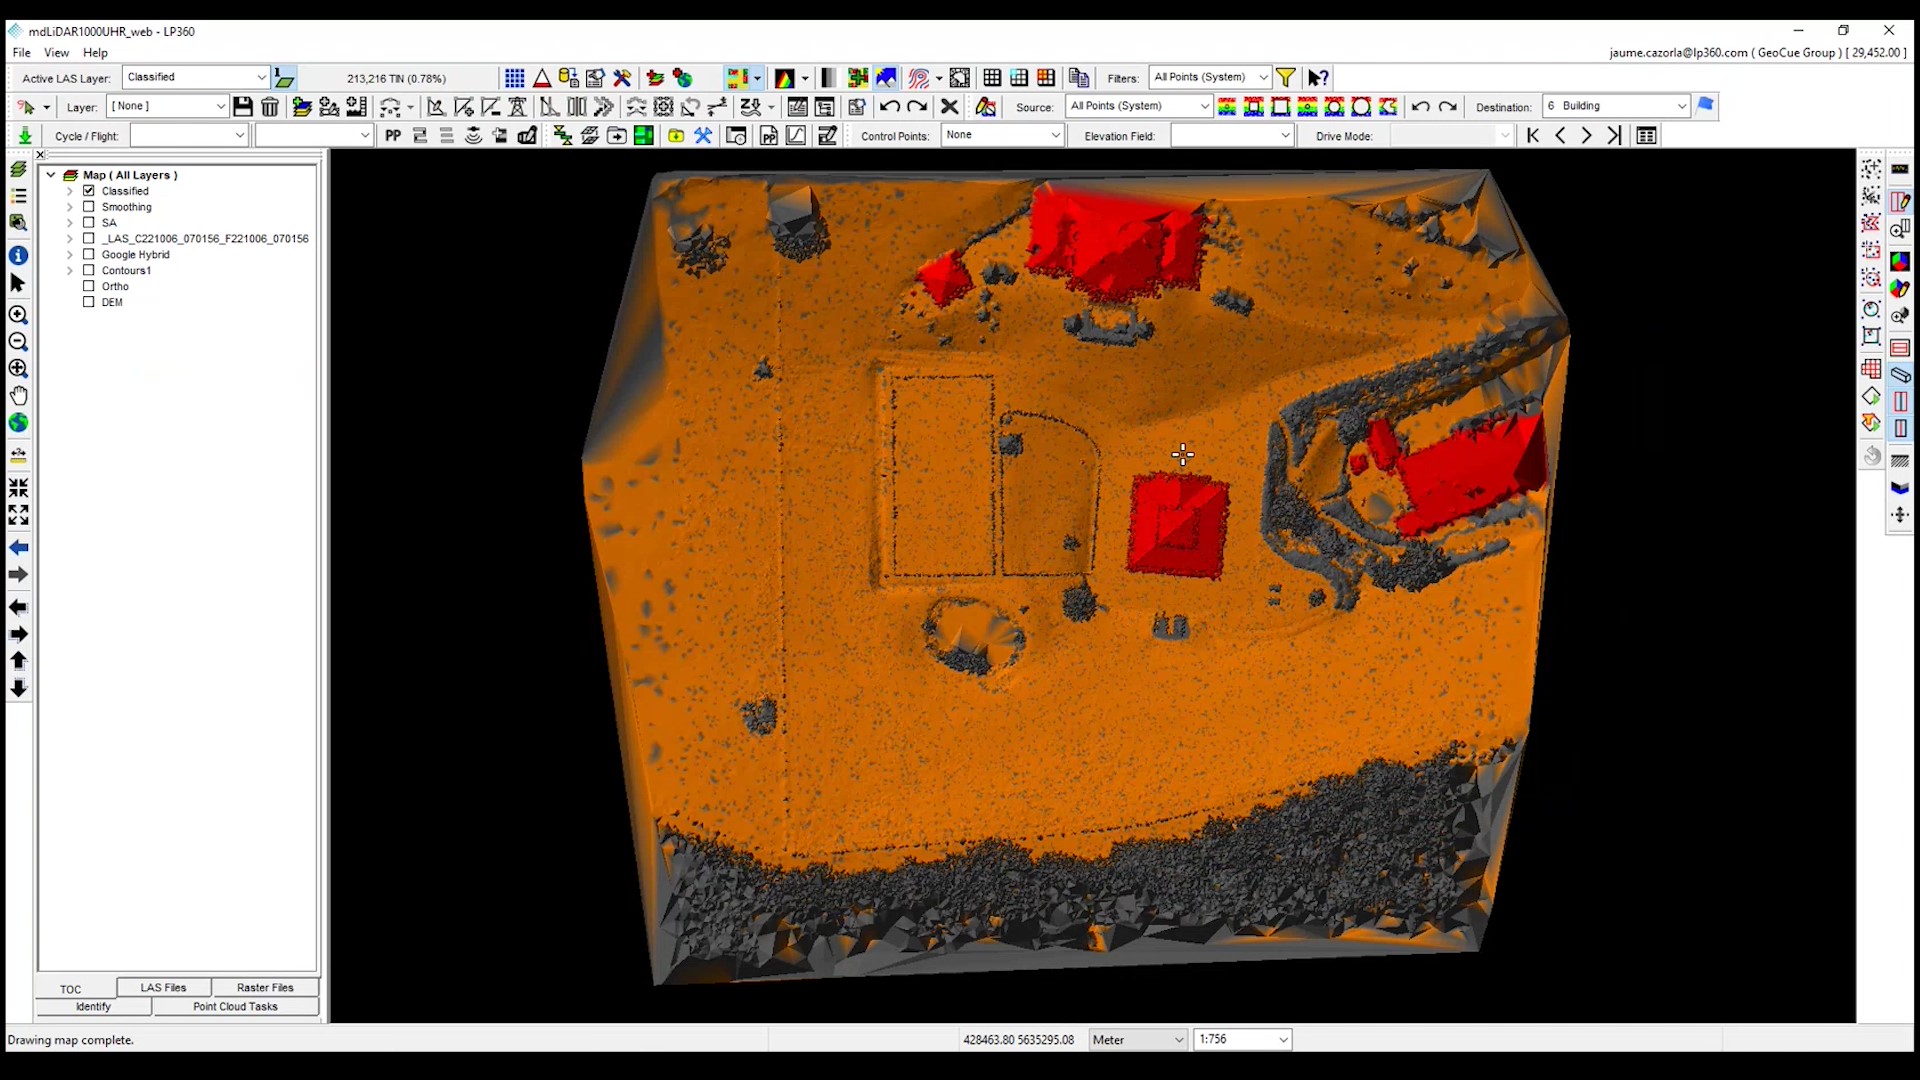Select the Zoom In tool
The image size is (1920, 1080).
pyautogui.click(x=19, y=313)
